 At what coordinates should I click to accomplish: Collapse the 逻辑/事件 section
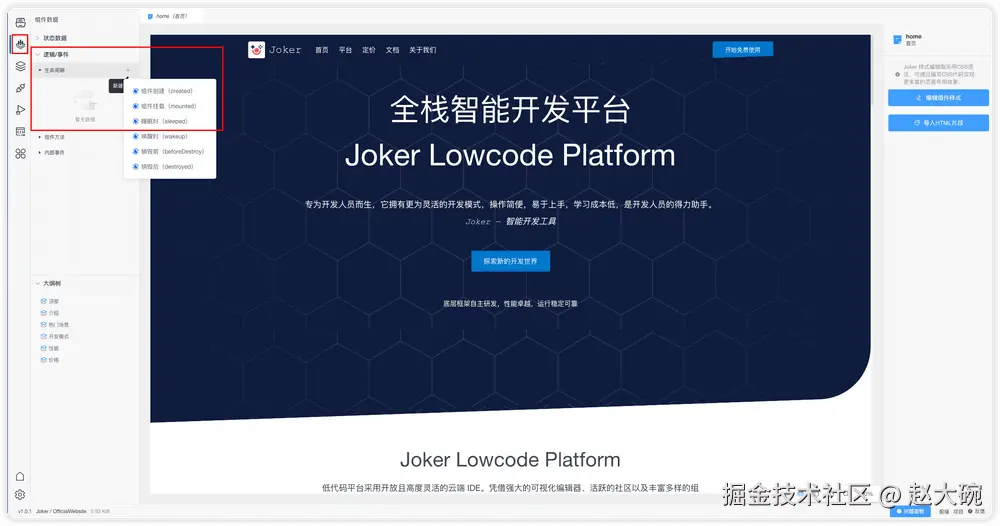click(38, 54)
